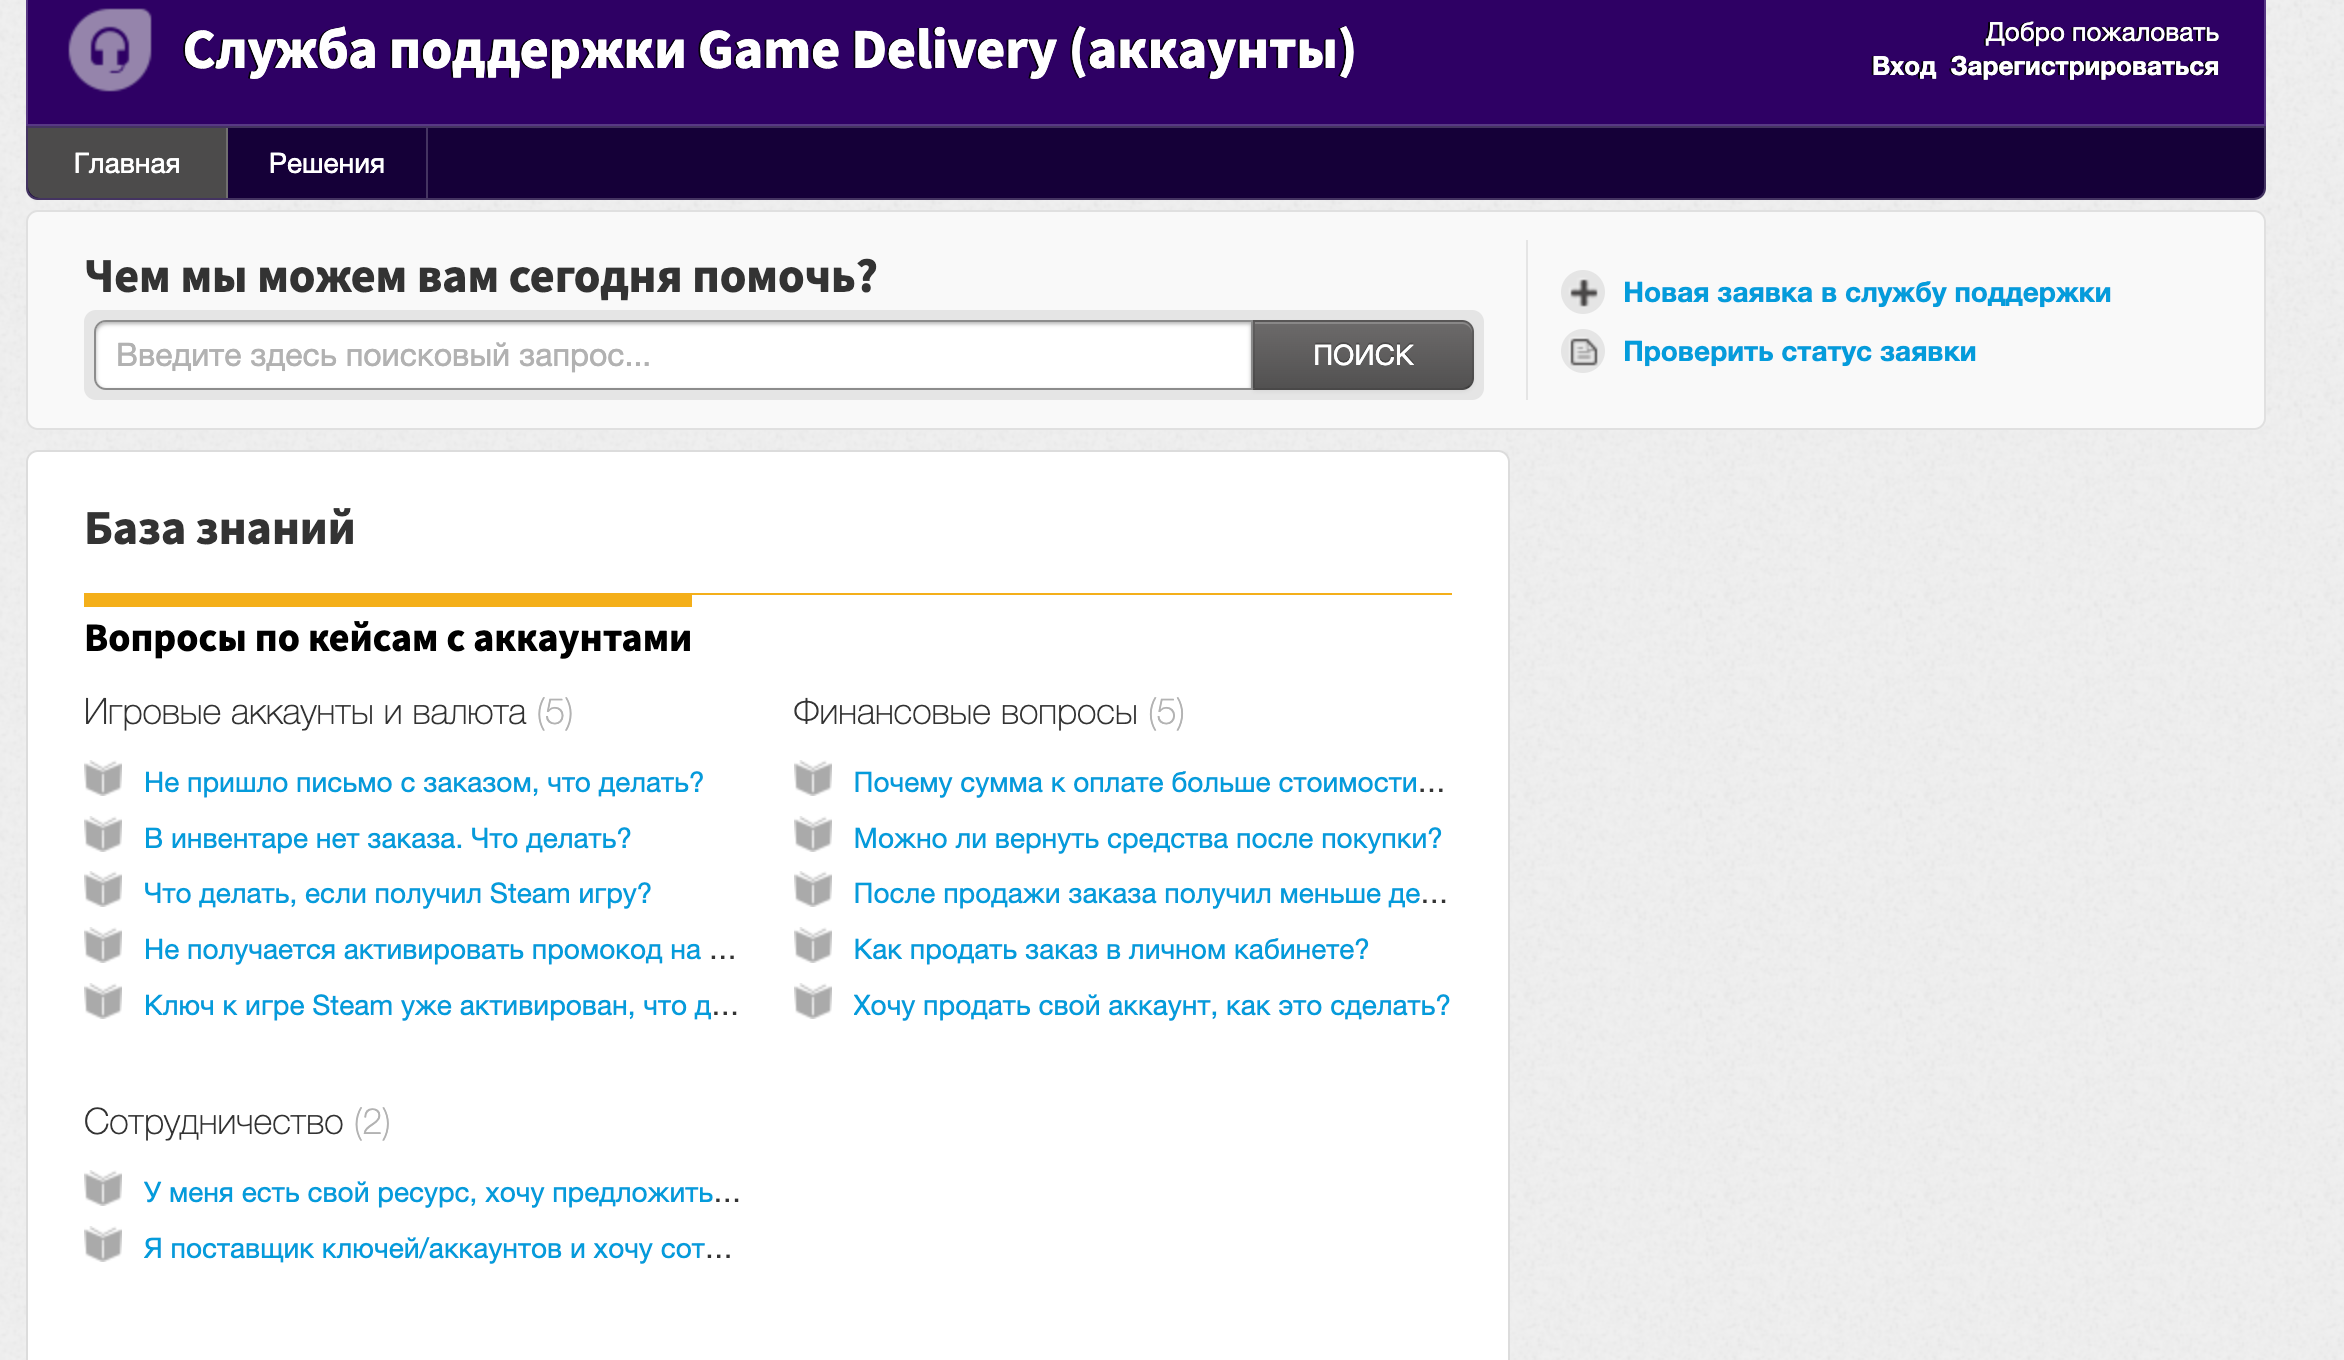Open article 'Ключ к игре Steam уже активирован'

[x=441, y=1006]
